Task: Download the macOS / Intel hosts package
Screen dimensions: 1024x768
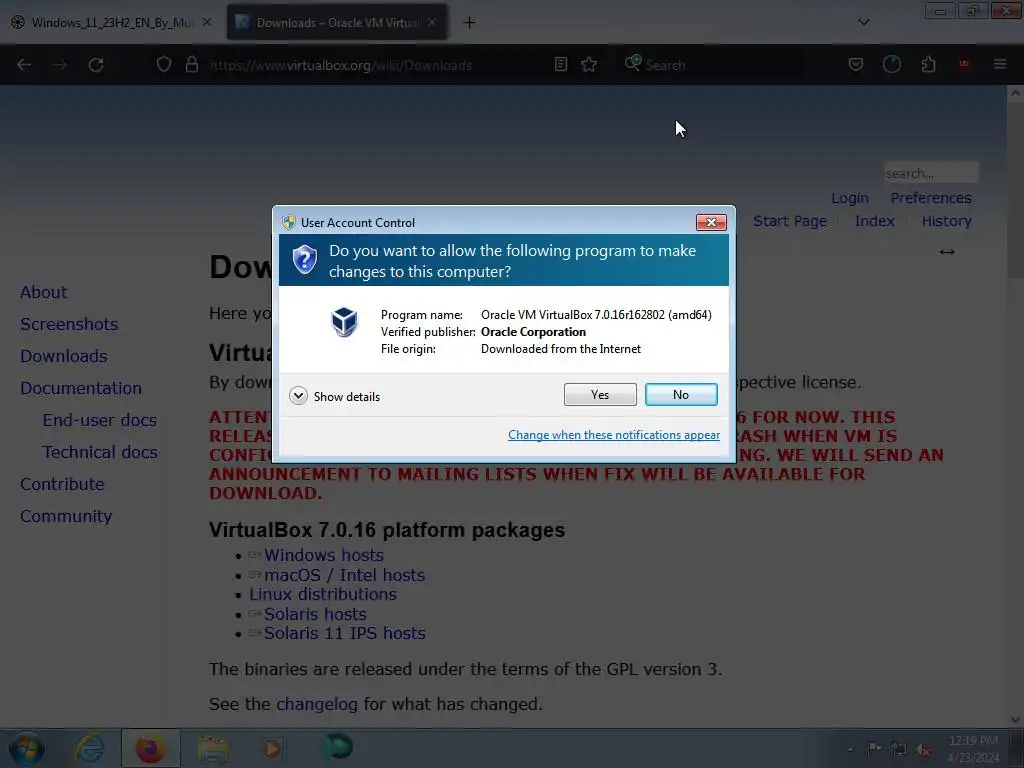Action: coord(344,575)
